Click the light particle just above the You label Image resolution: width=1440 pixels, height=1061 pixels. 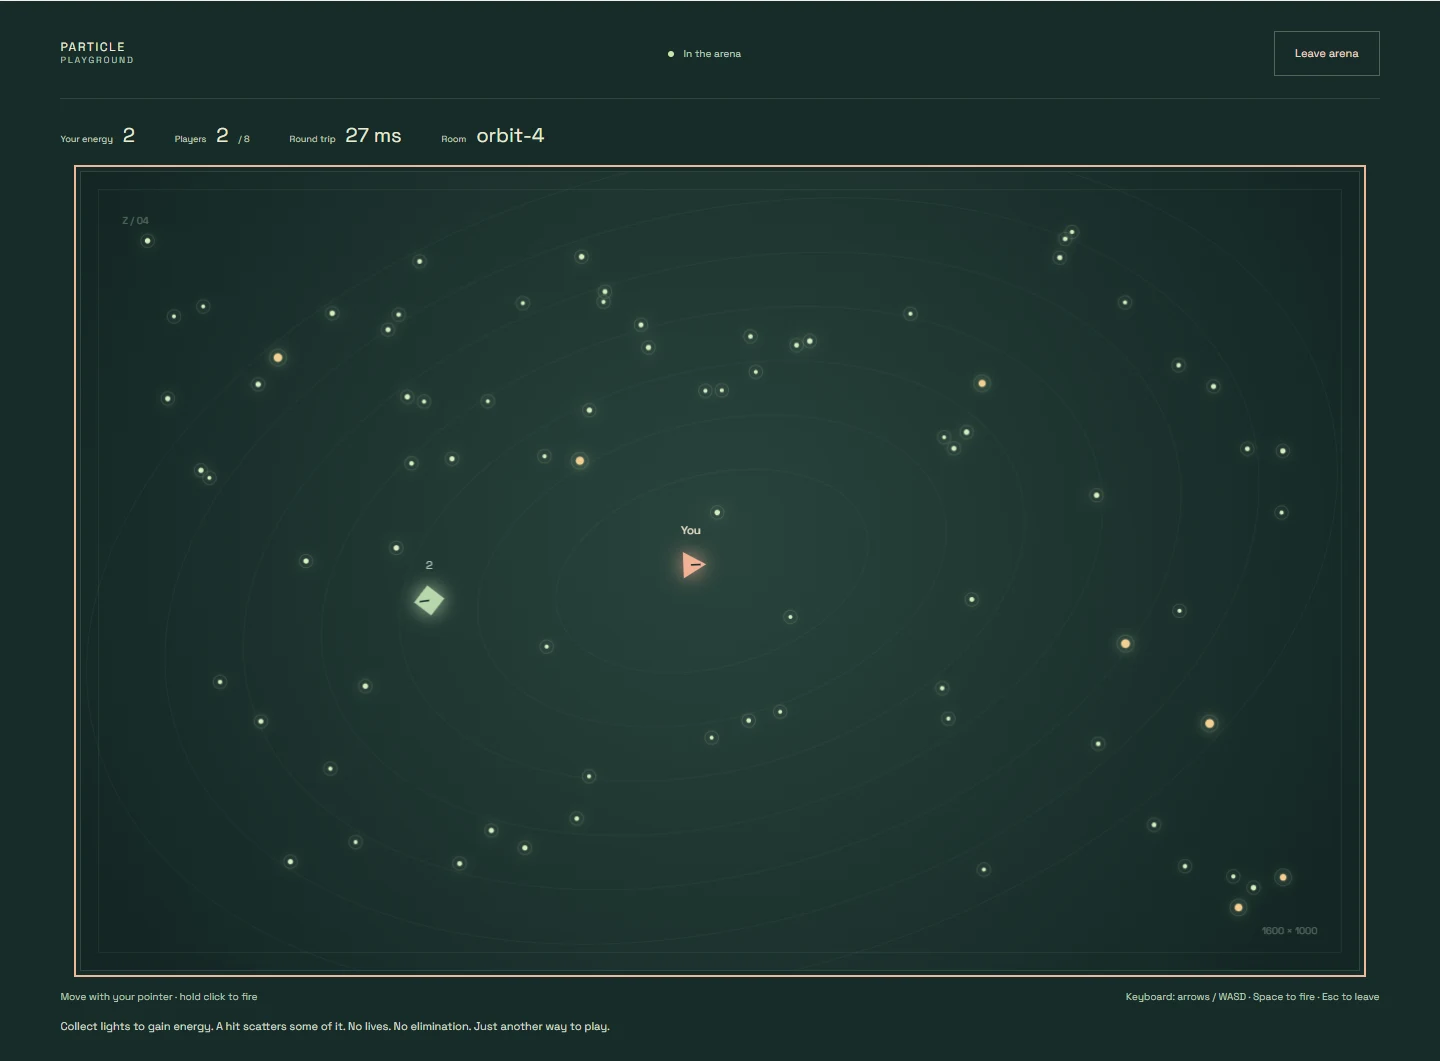tap(717, 512)
